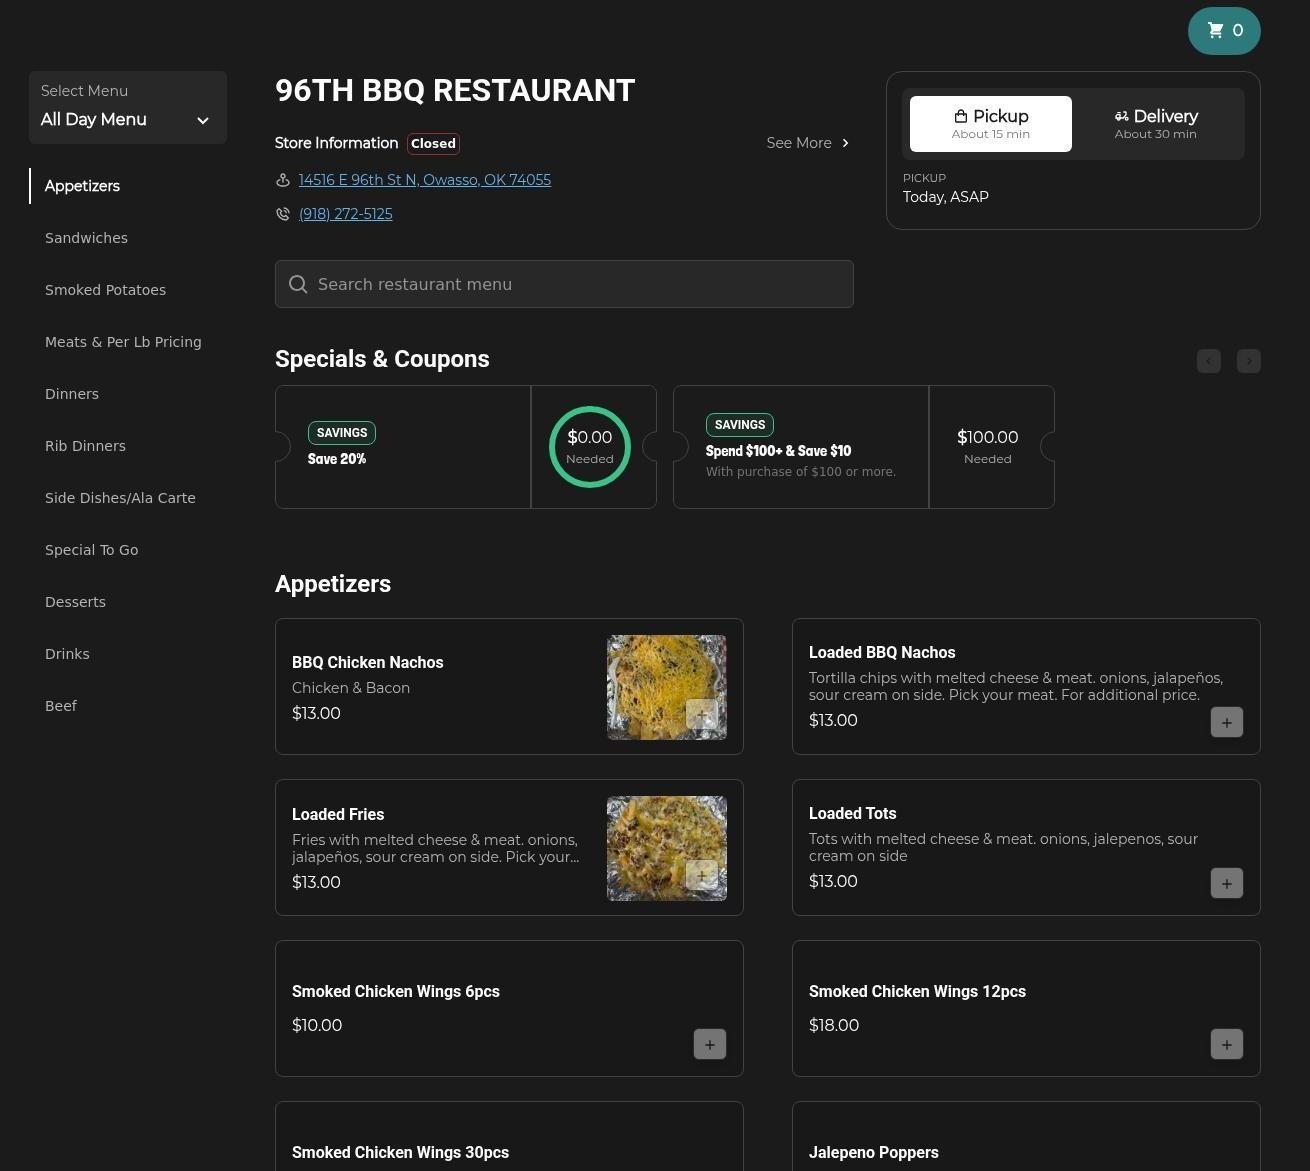Go to Sandwiches menu category
1310x1171 pixels.
point(86,238)
